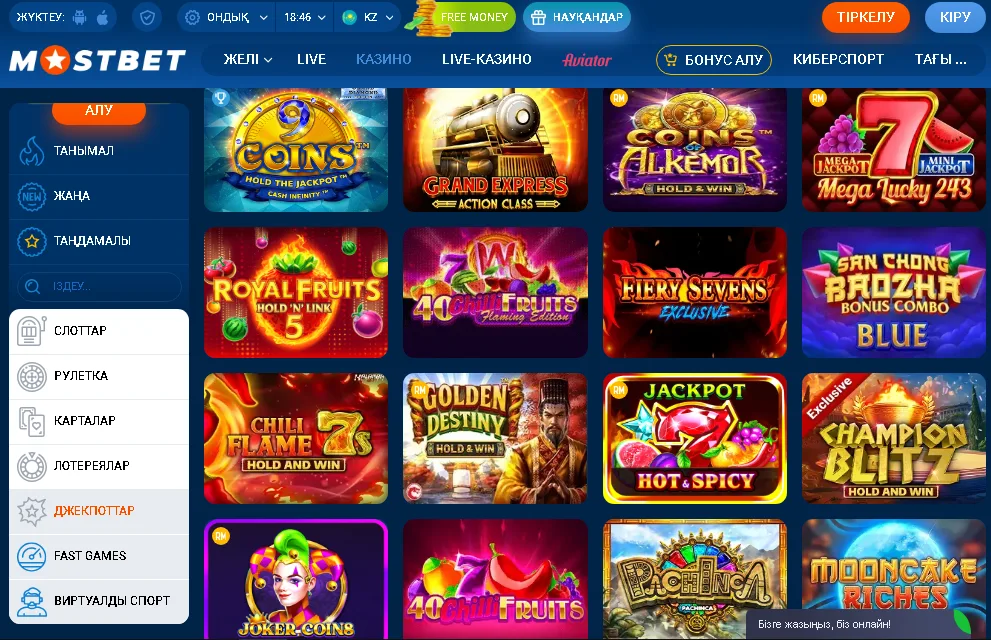Expand the Желі menu chevron

click(x=268, y=60)
